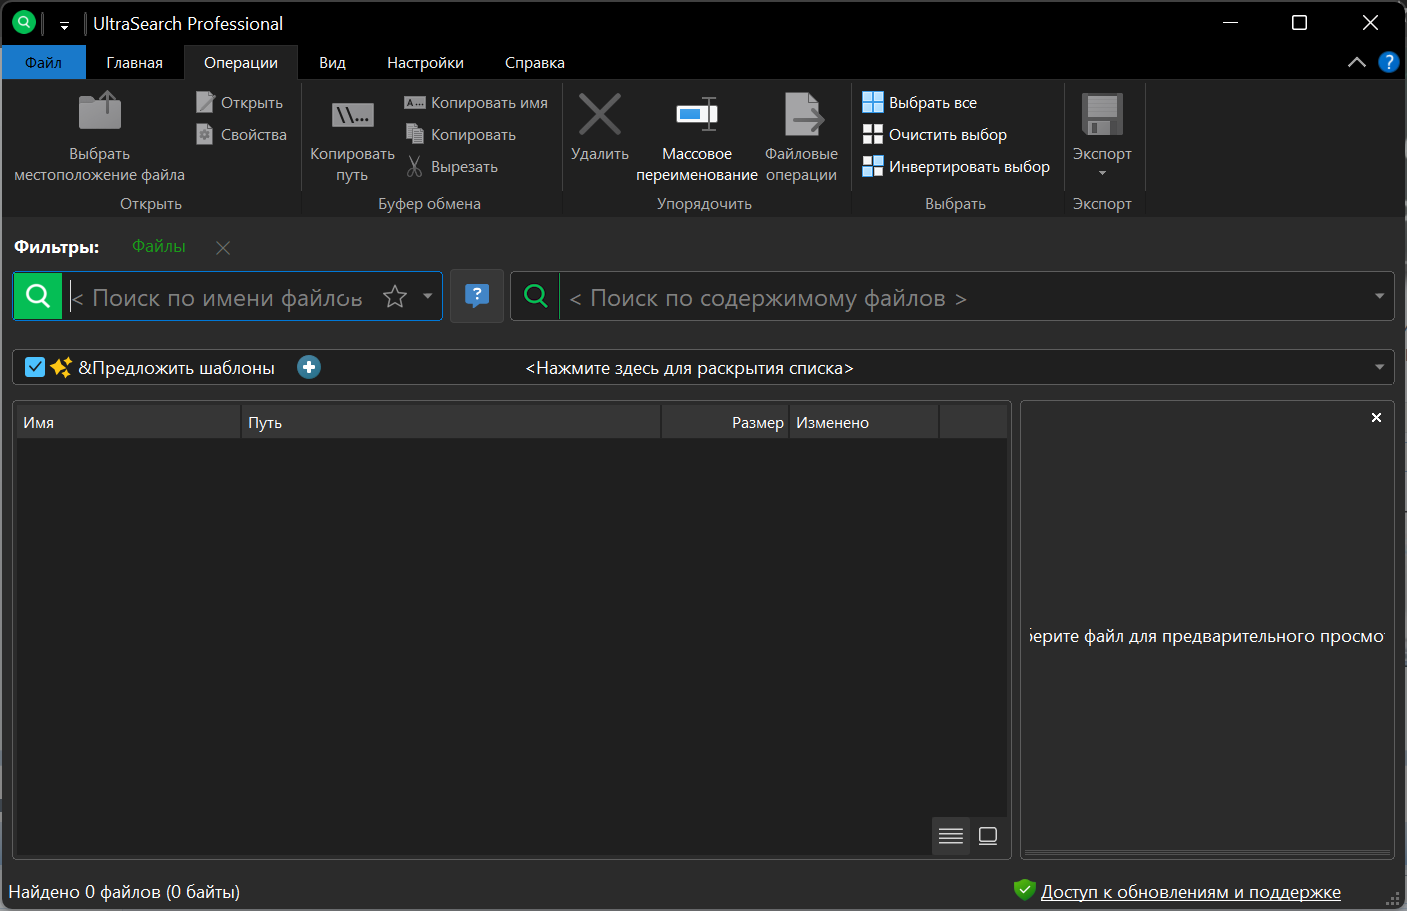
Task: Click the Копировать путь icon
Action: pyautogui.click(x=352, y=115)
